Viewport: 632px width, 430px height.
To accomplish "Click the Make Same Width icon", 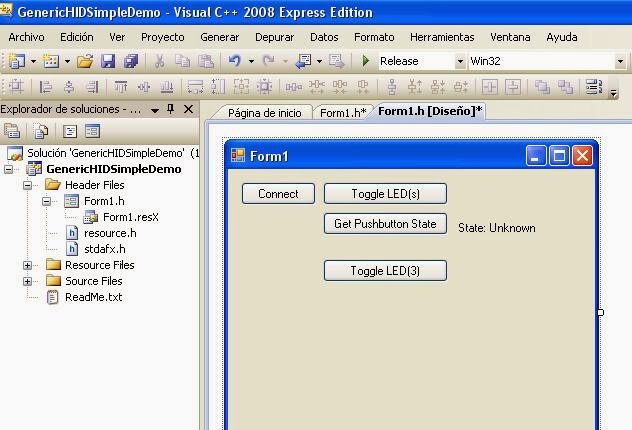I will click(x=195, y=87).
